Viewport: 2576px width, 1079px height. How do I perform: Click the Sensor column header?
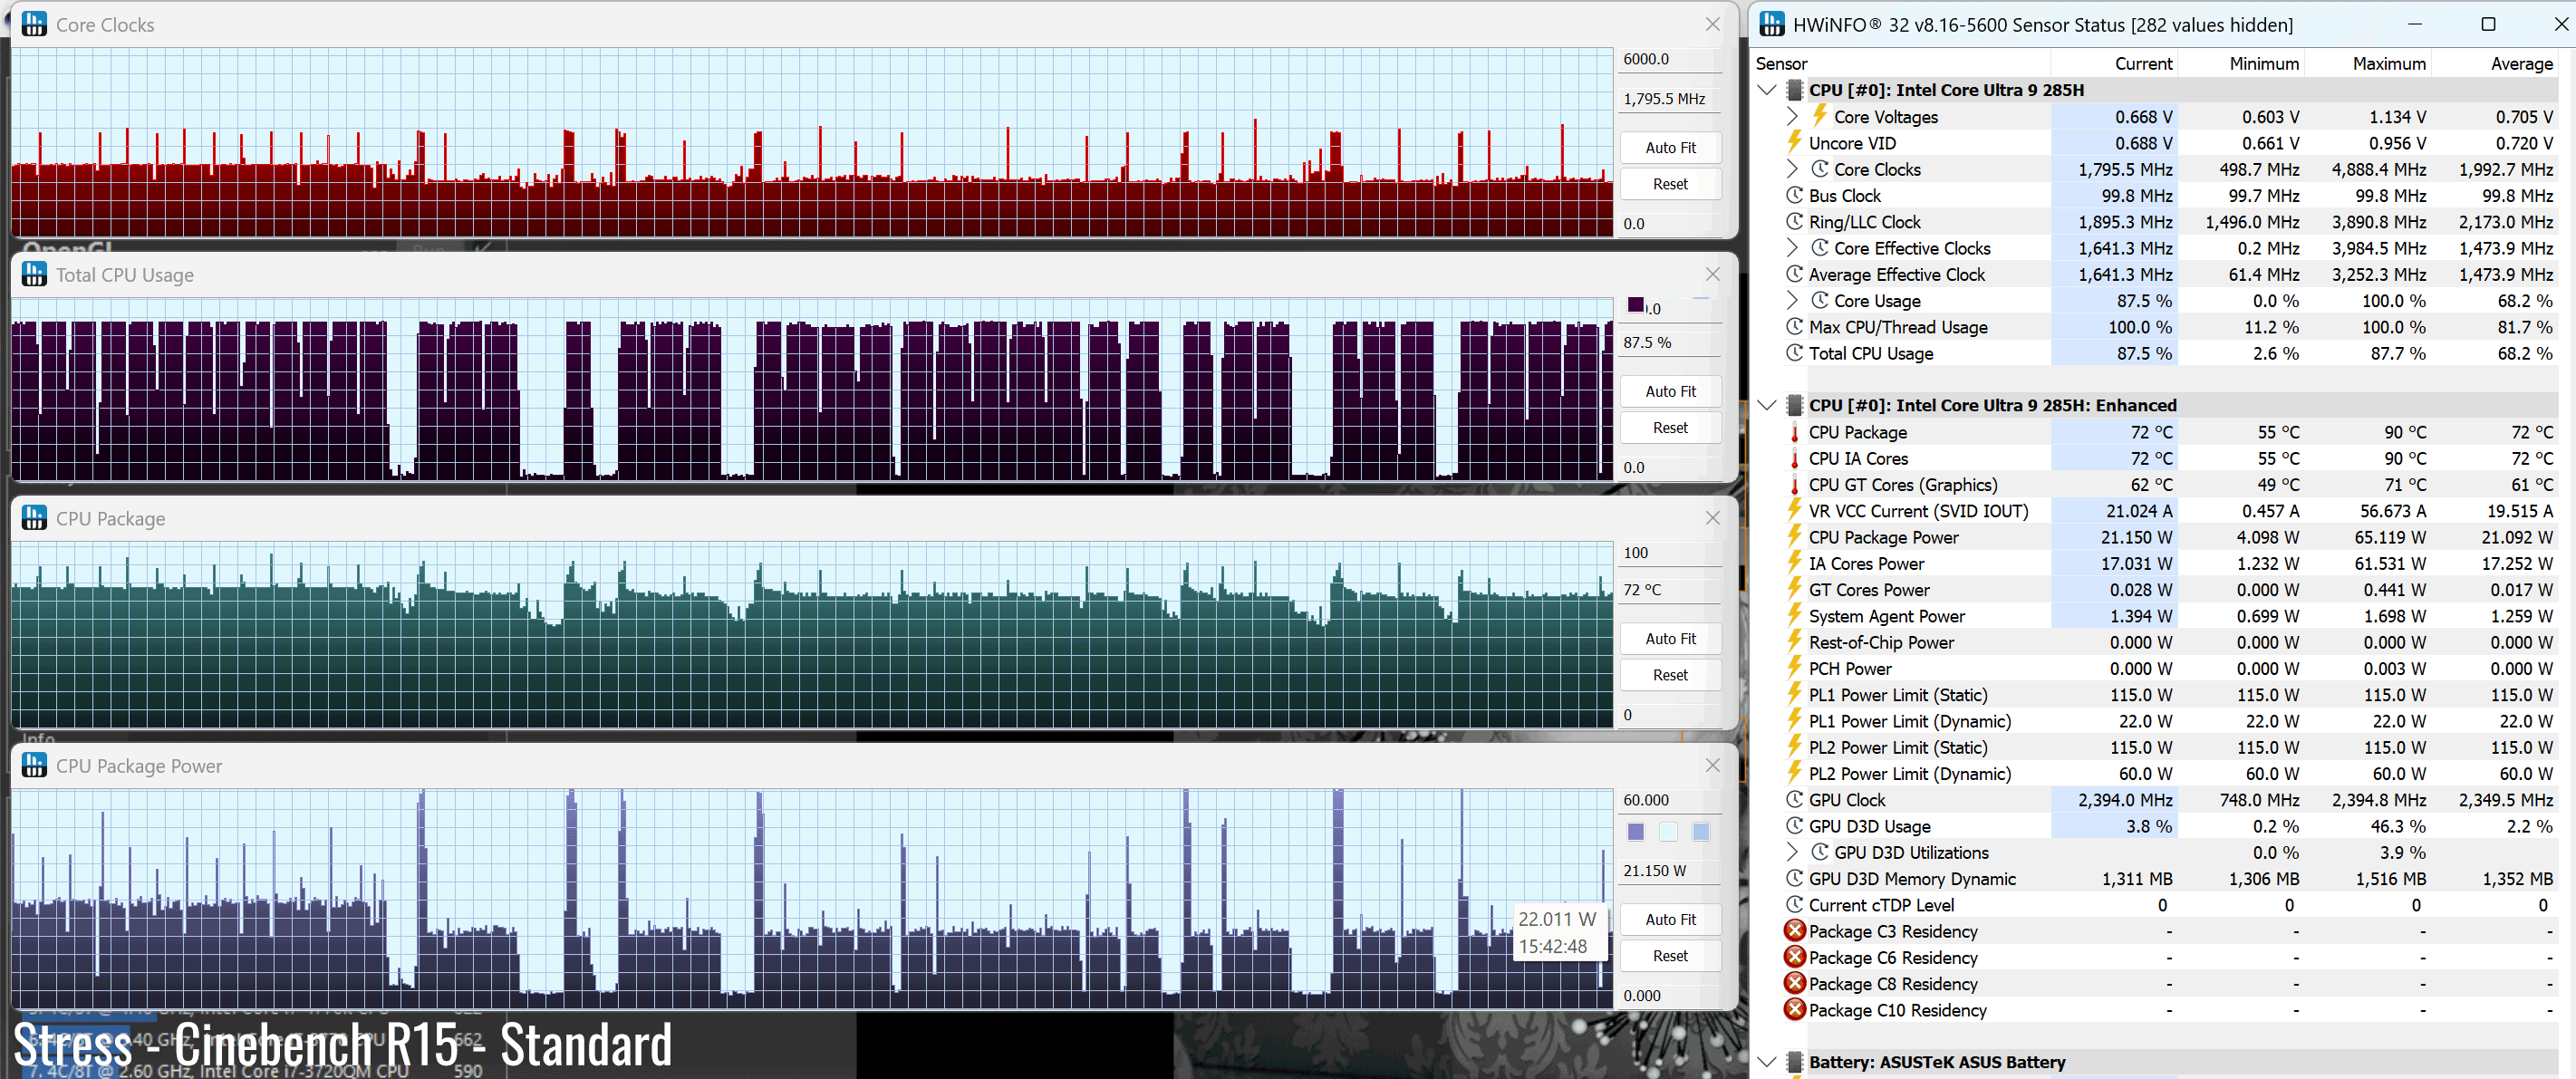(1901, 63)
